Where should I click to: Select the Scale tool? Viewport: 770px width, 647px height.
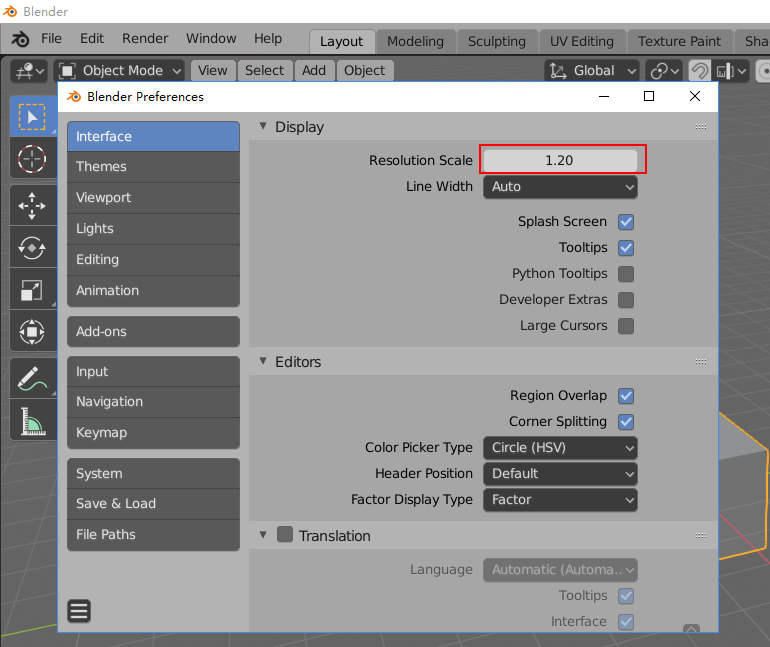(x=32, y=289)
